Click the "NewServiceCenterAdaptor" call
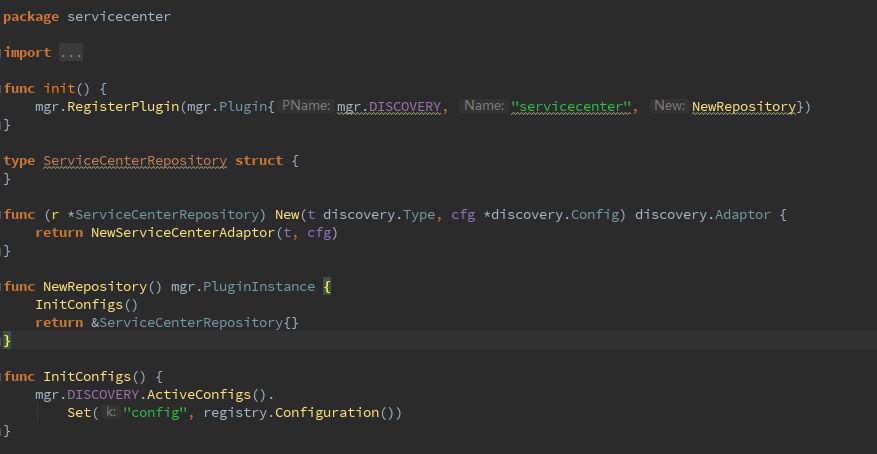 [x=183, y=233]
